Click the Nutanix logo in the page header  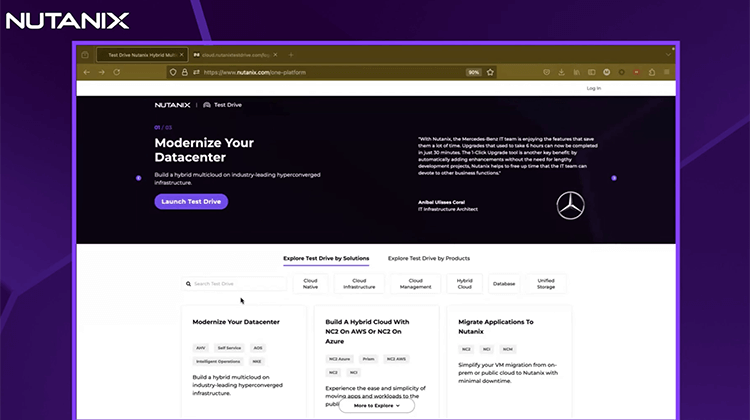coord(175,104)
